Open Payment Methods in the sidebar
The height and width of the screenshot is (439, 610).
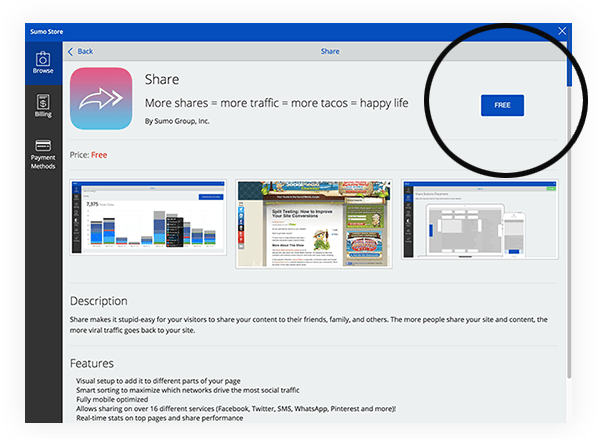pos(43,154)
